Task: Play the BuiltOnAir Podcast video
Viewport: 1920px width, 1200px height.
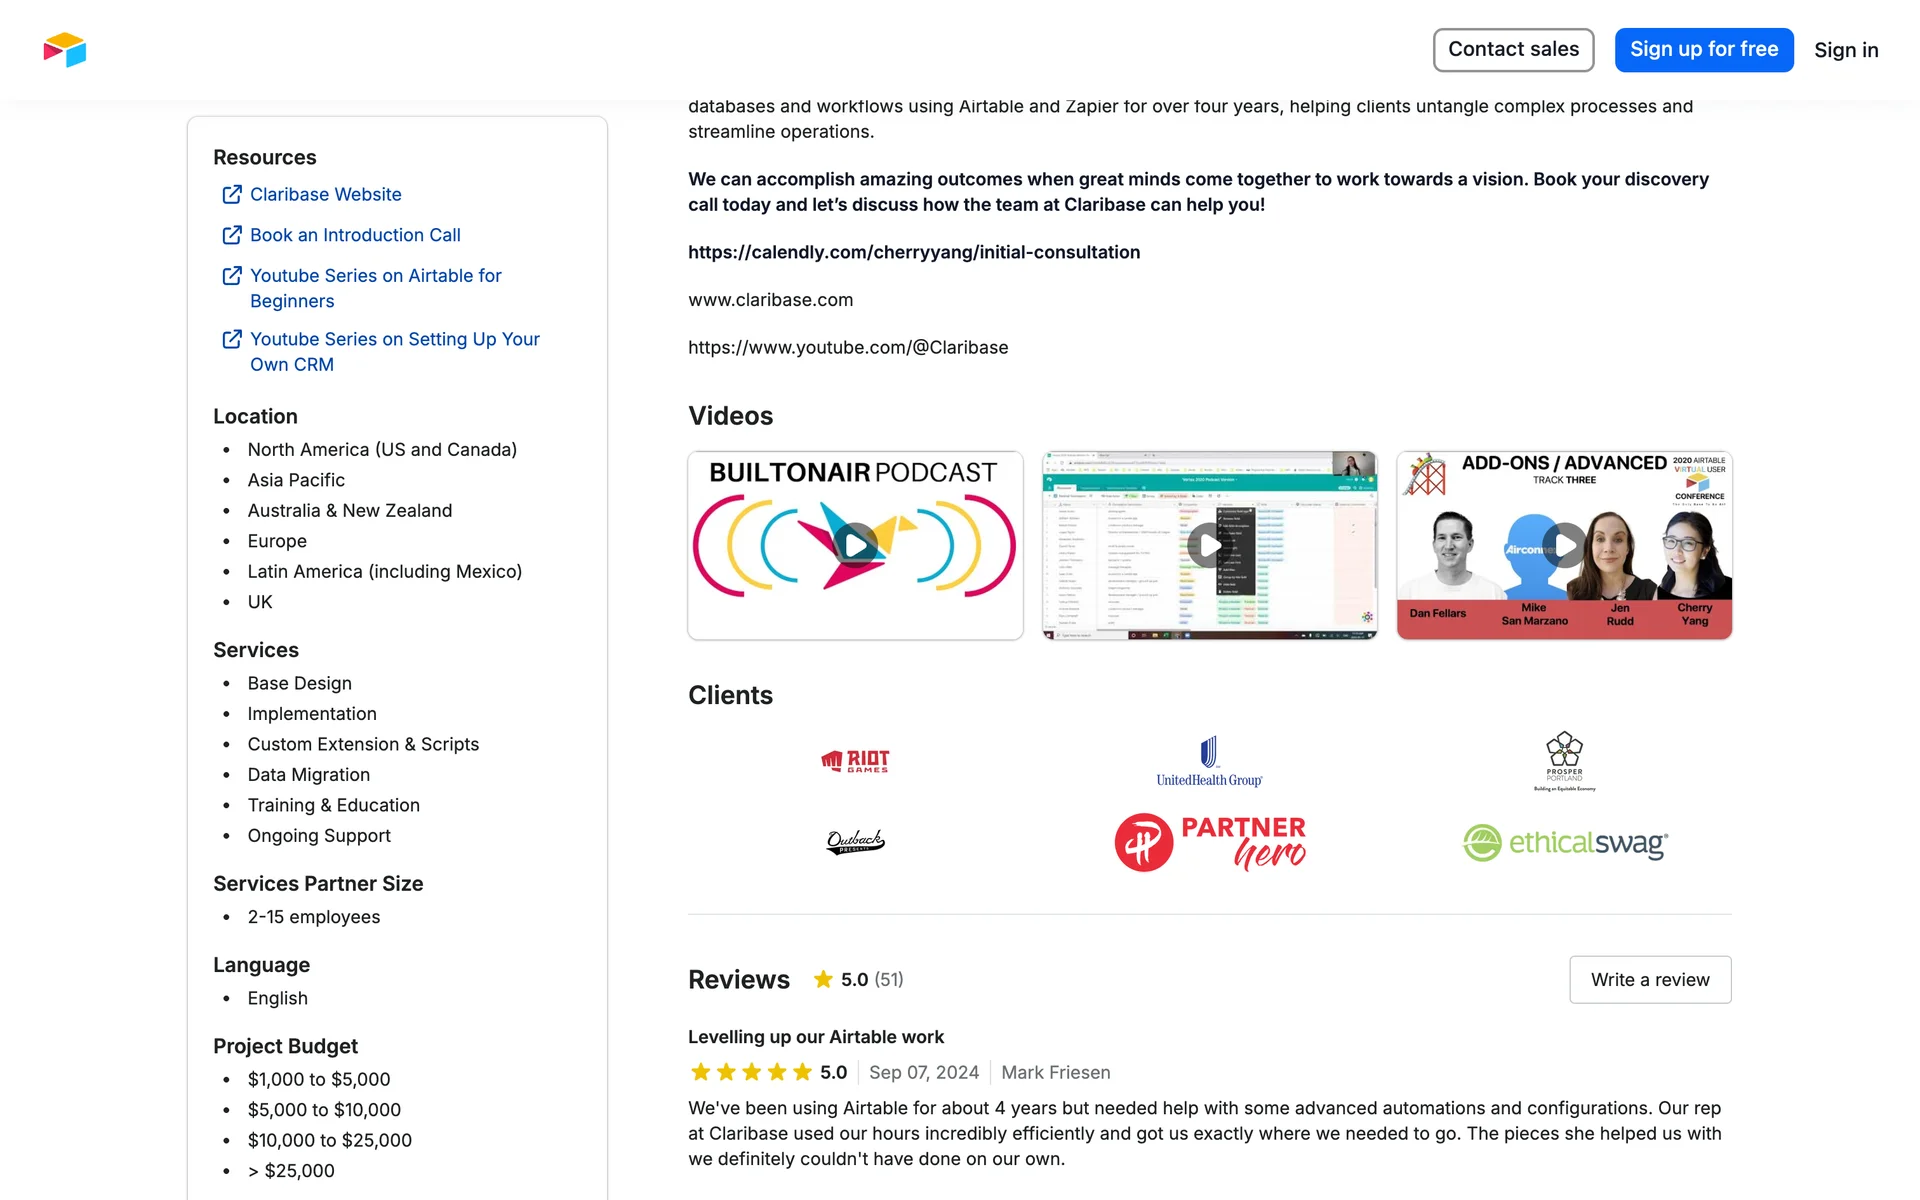Action: (855, 545)
